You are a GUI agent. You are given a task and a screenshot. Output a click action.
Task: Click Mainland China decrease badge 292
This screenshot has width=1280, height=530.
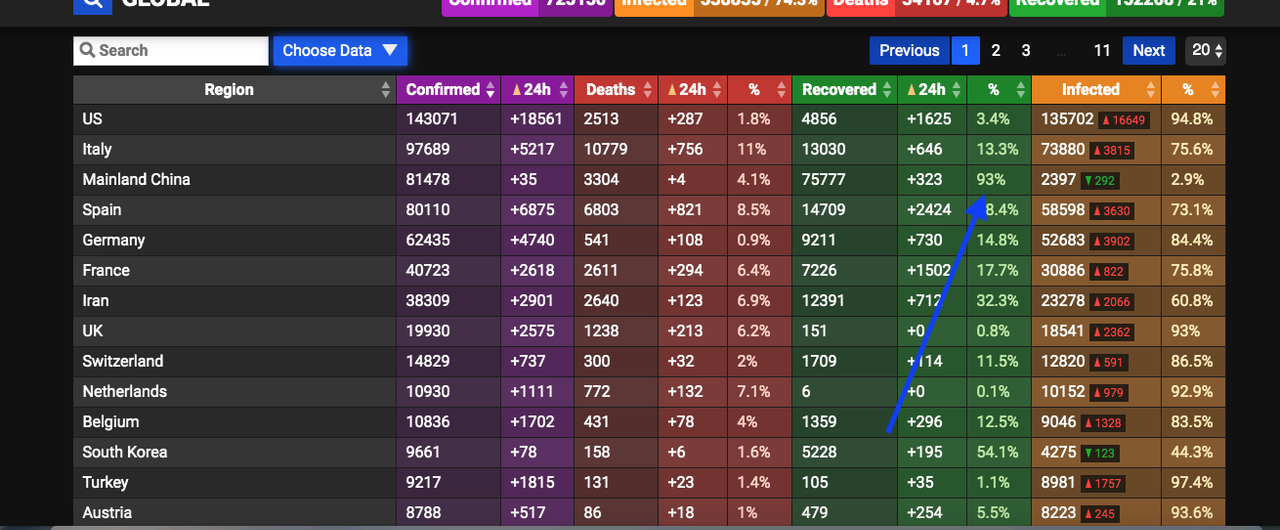point(1099,181)
